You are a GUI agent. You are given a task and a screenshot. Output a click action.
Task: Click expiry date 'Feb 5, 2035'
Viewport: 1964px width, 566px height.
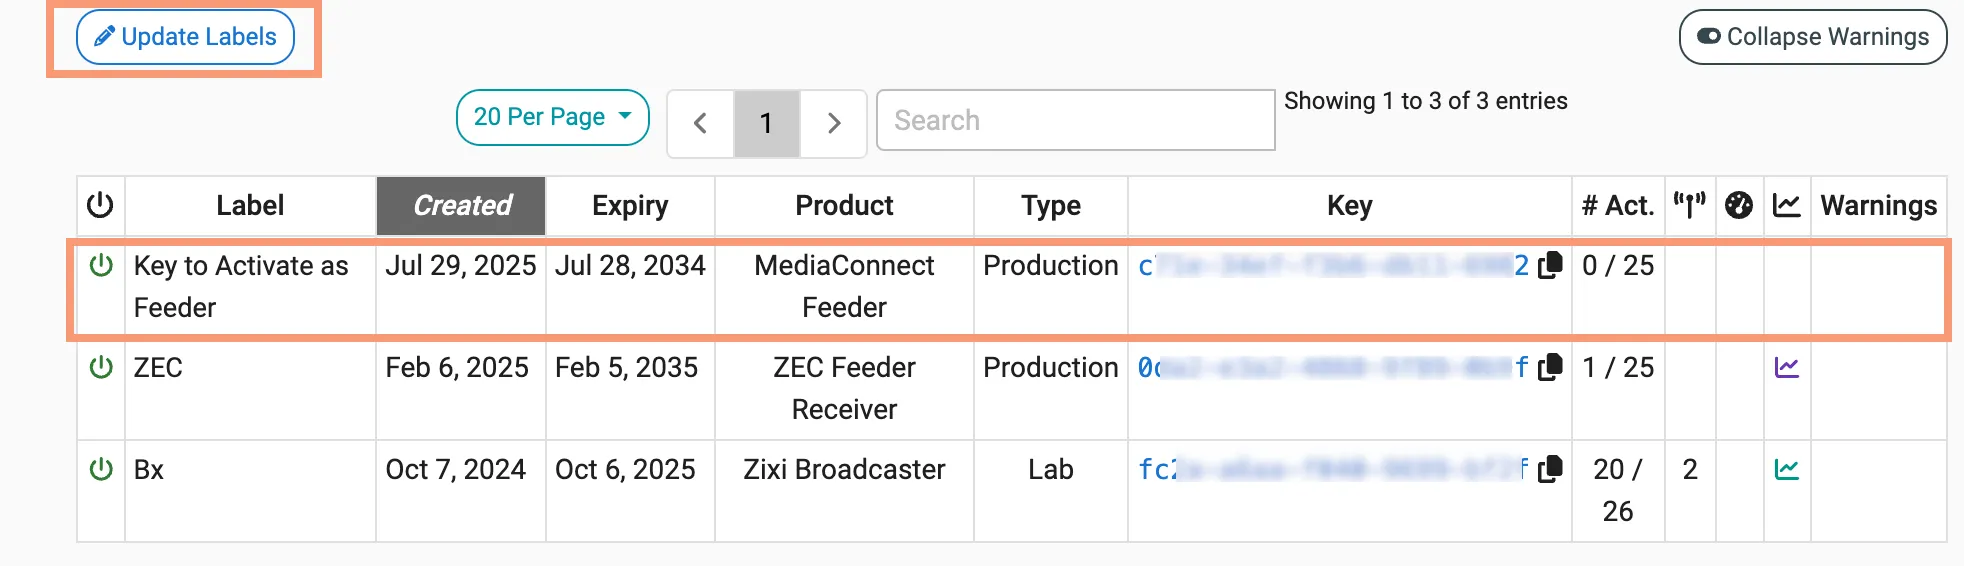[626, 367]
